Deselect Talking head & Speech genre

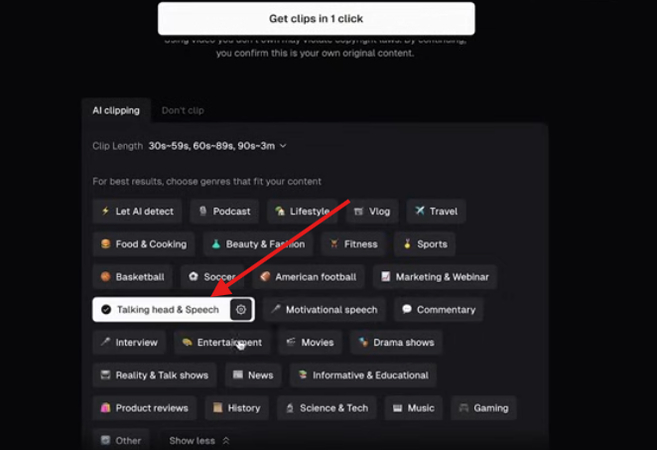(161, 310)
